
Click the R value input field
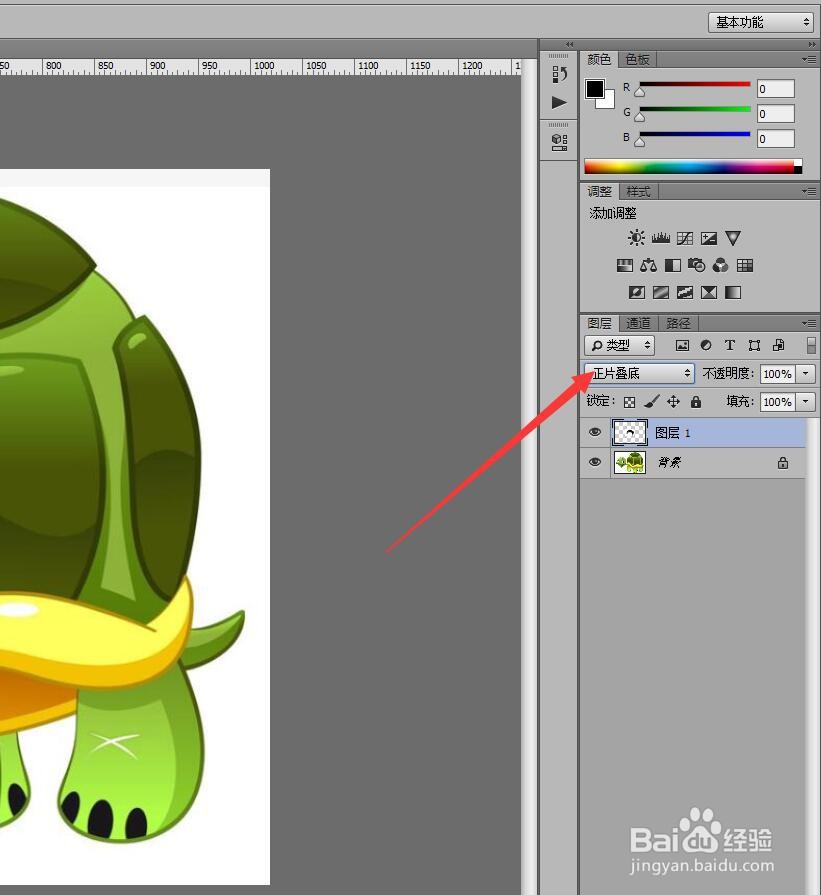[775, 89]
